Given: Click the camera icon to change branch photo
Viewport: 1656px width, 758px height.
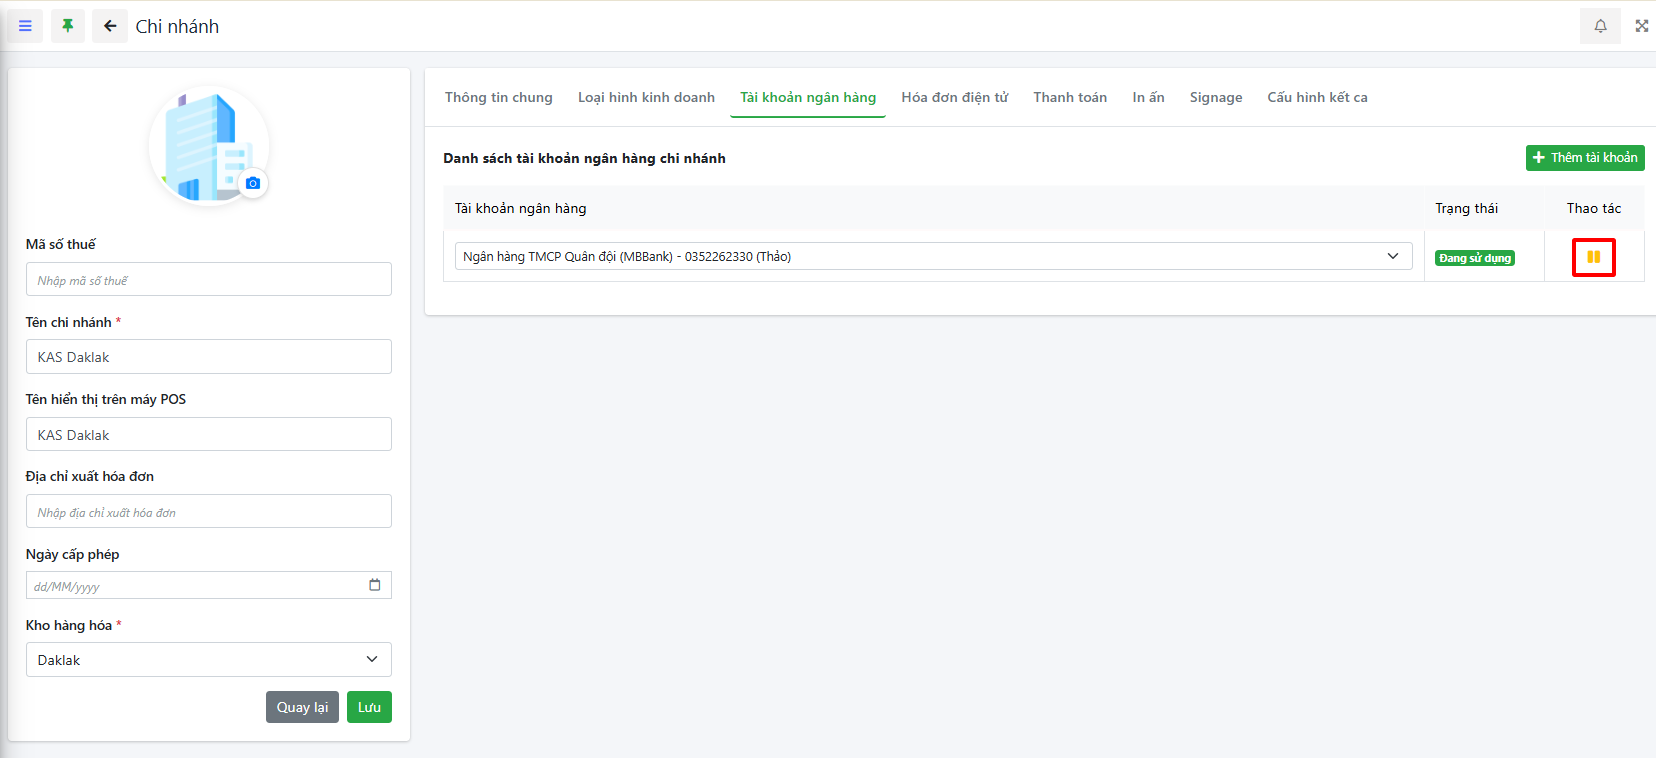Looking at the screenshot, I should pos(253,183).
